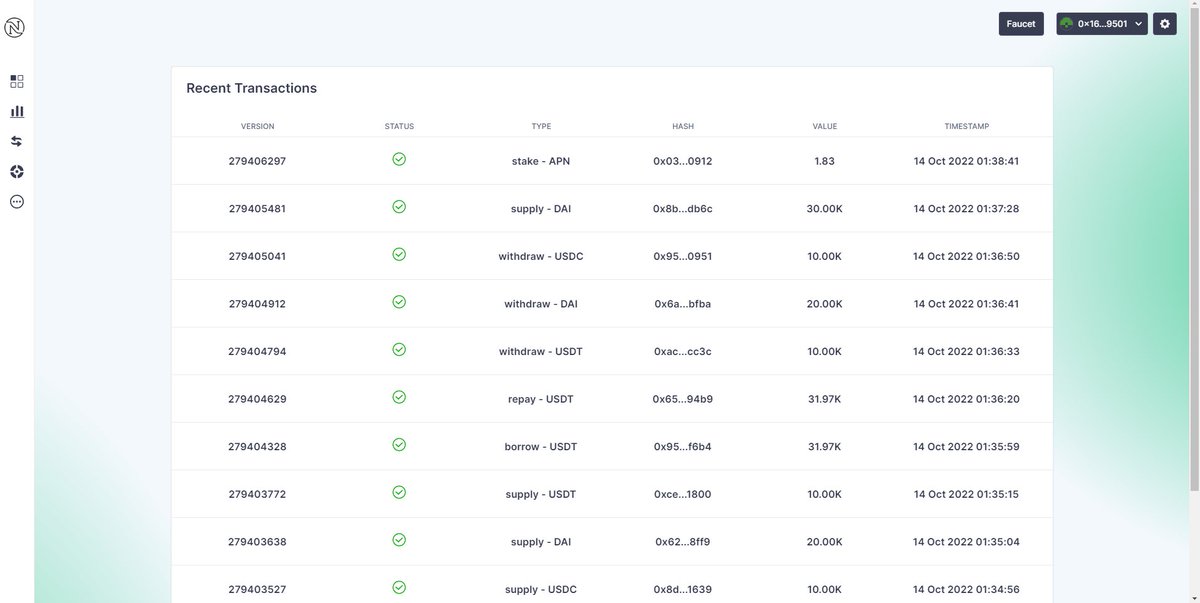Click timestamp 14 Oct 2022 01:38:41

tap(966, 161)
